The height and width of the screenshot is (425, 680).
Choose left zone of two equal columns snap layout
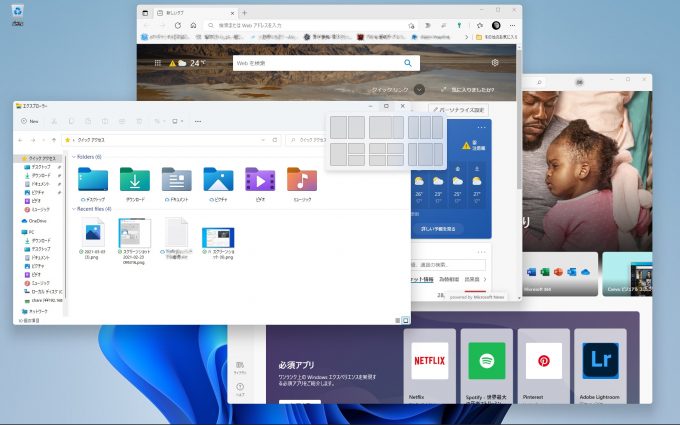tap(338, 128)
